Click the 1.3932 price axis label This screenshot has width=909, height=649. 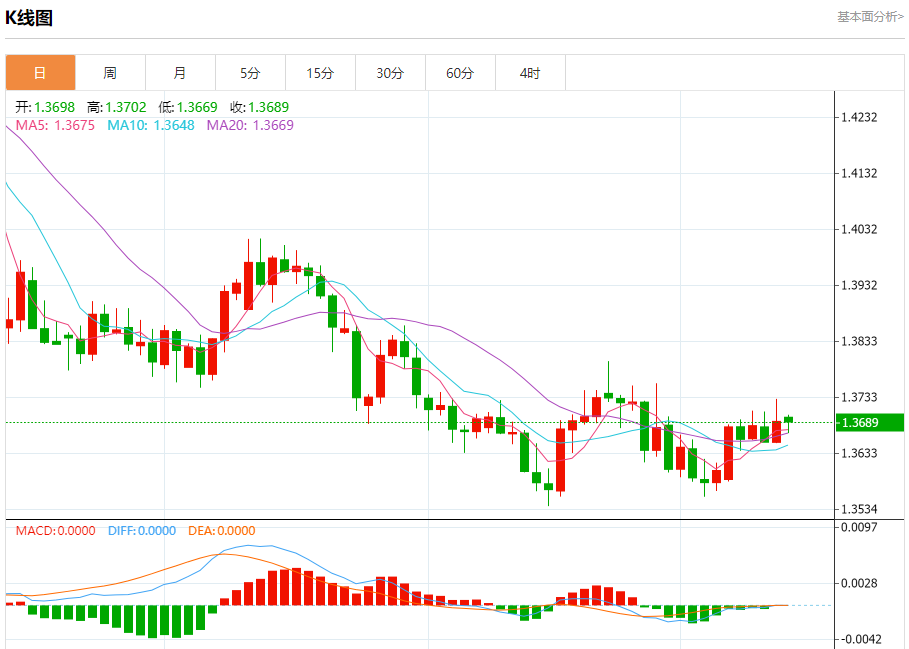tap(859, 285)
